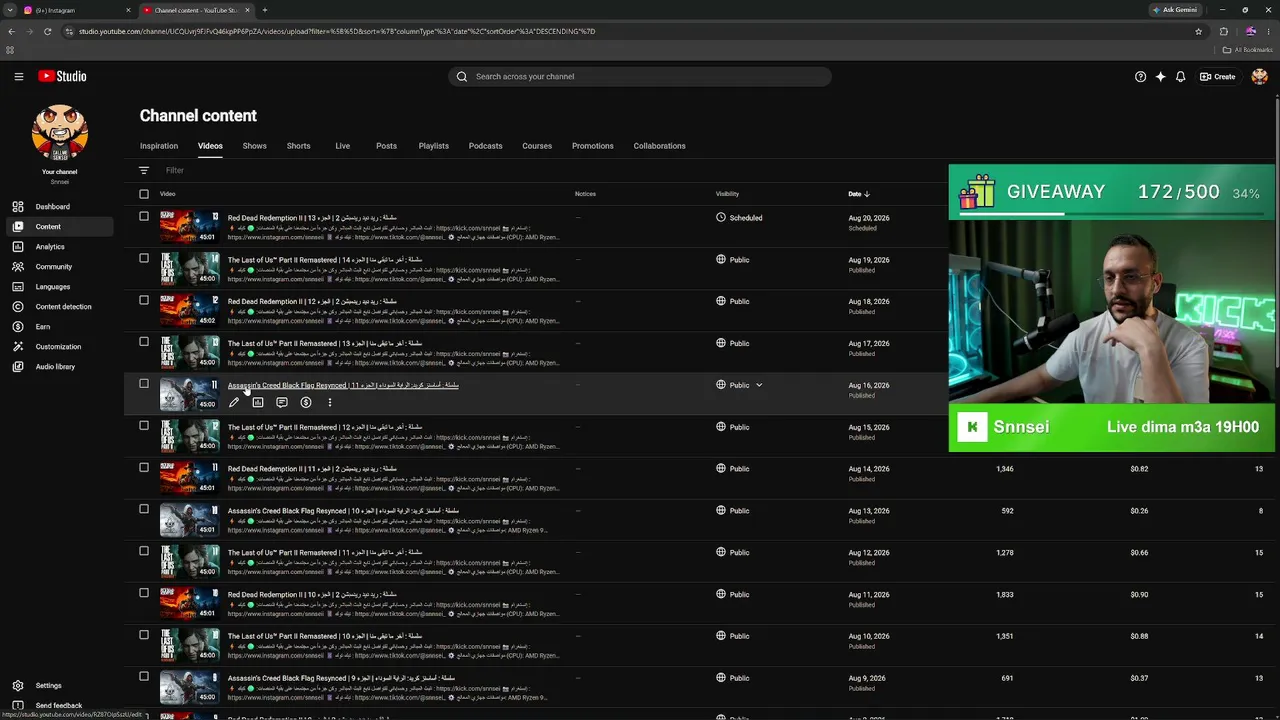Viewport: 1280px width, 720px height.
Task: Open the Shows tab
Action: [x=254, y=146]
